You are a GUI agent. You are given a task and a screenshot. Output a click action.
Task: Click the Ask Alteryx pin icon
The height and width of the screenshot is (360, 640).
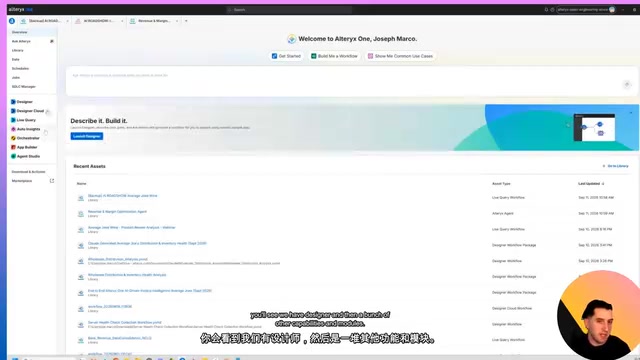point(52,41)
